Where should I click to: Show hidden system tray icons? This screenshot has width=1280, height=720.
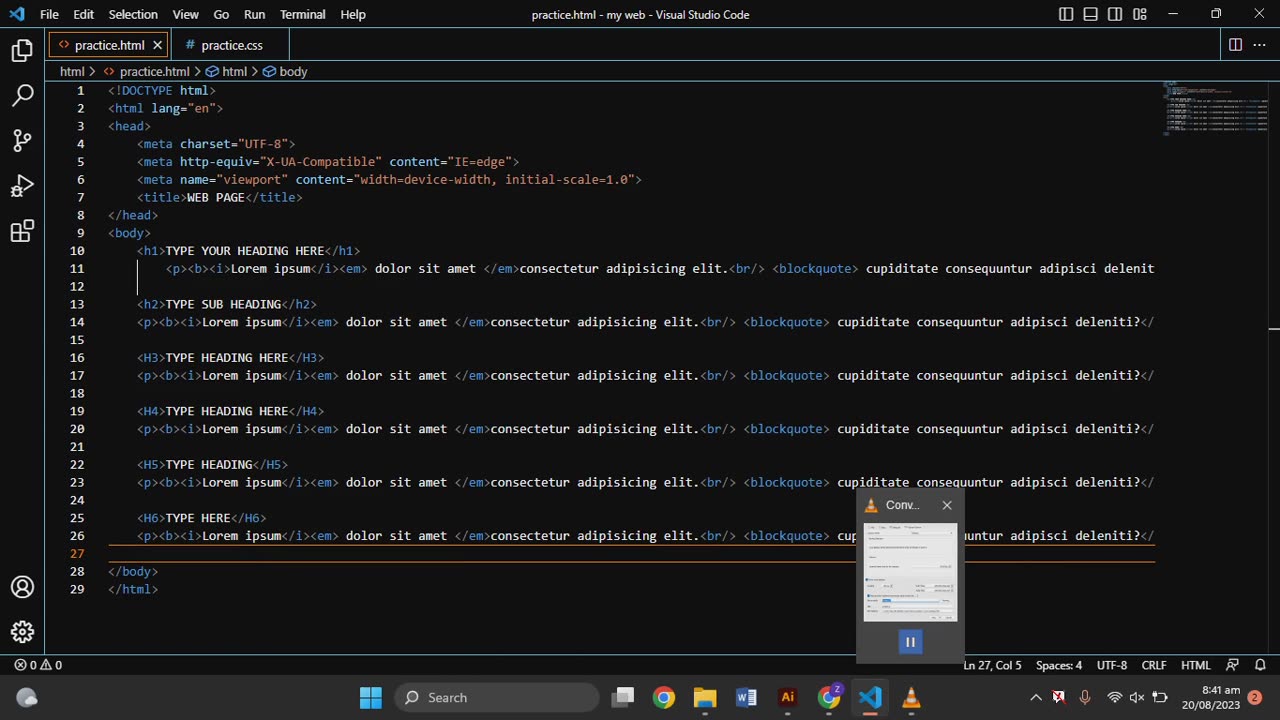(x=1035, y=697)
